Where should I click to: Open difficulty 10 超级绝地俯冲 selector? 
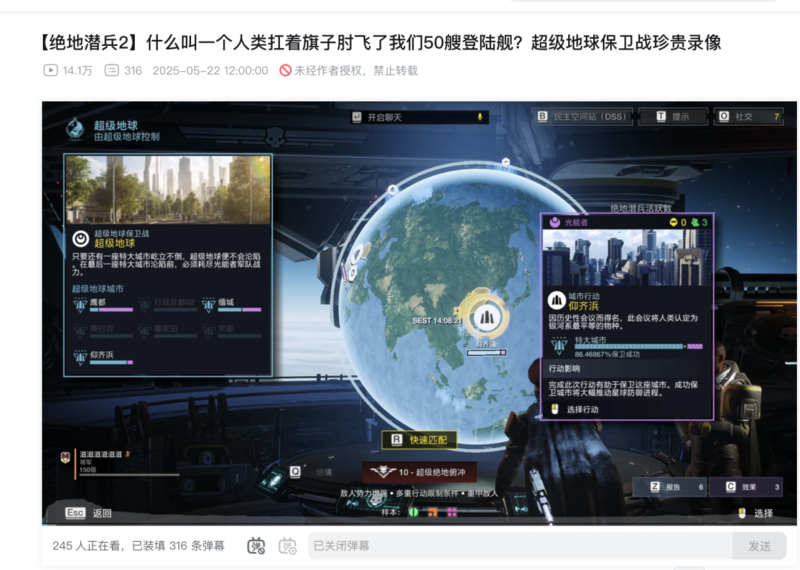coord(419,472)
